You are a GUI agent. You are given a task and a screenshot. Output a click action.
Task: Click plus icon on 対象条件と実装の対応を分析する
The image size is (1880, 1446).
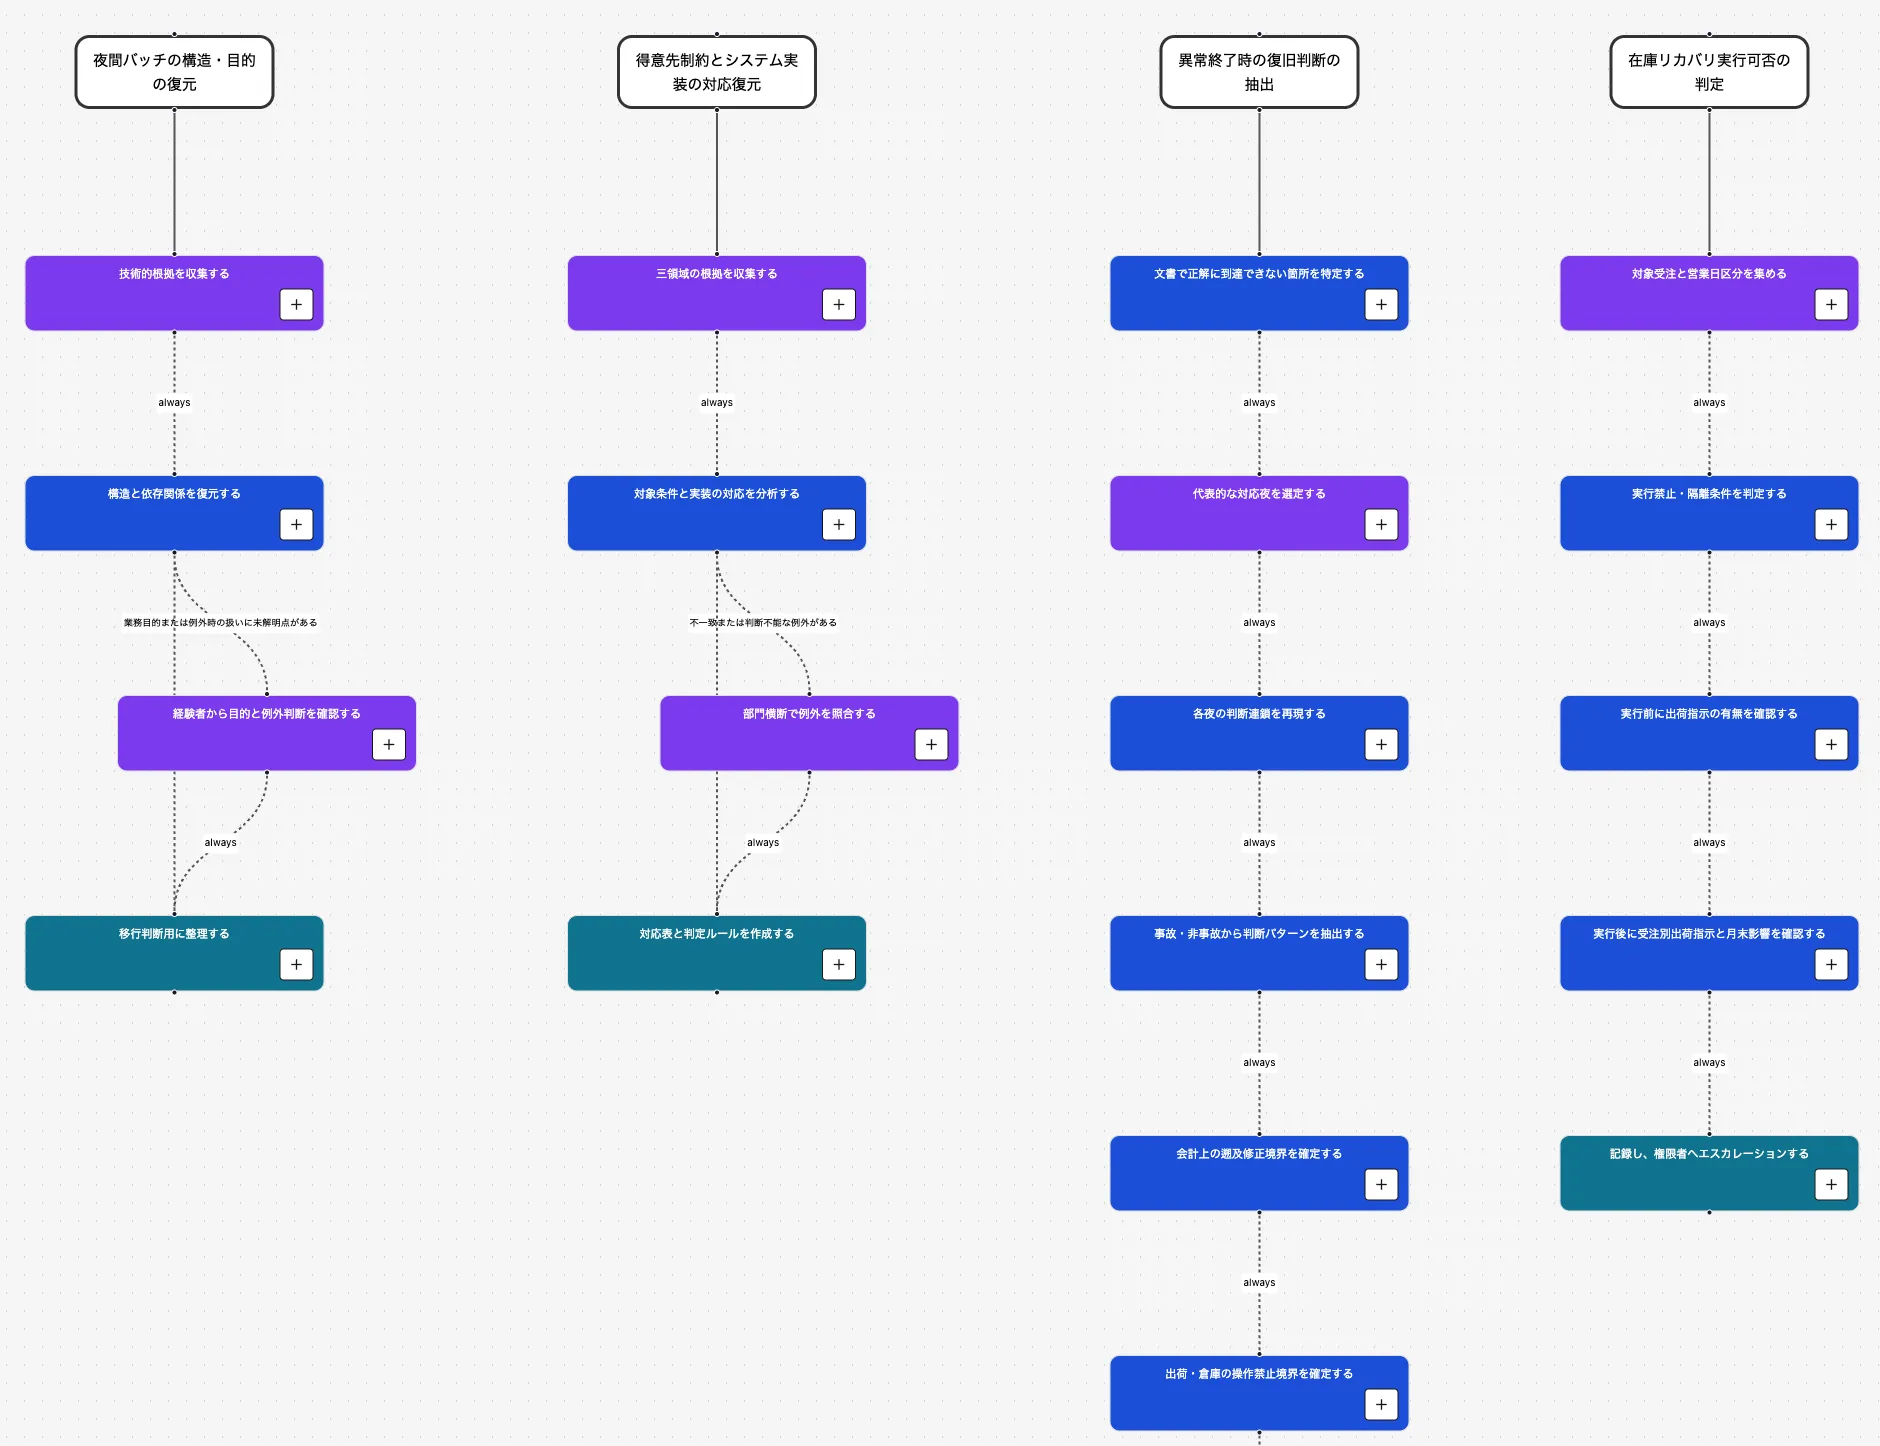point(839,524)
